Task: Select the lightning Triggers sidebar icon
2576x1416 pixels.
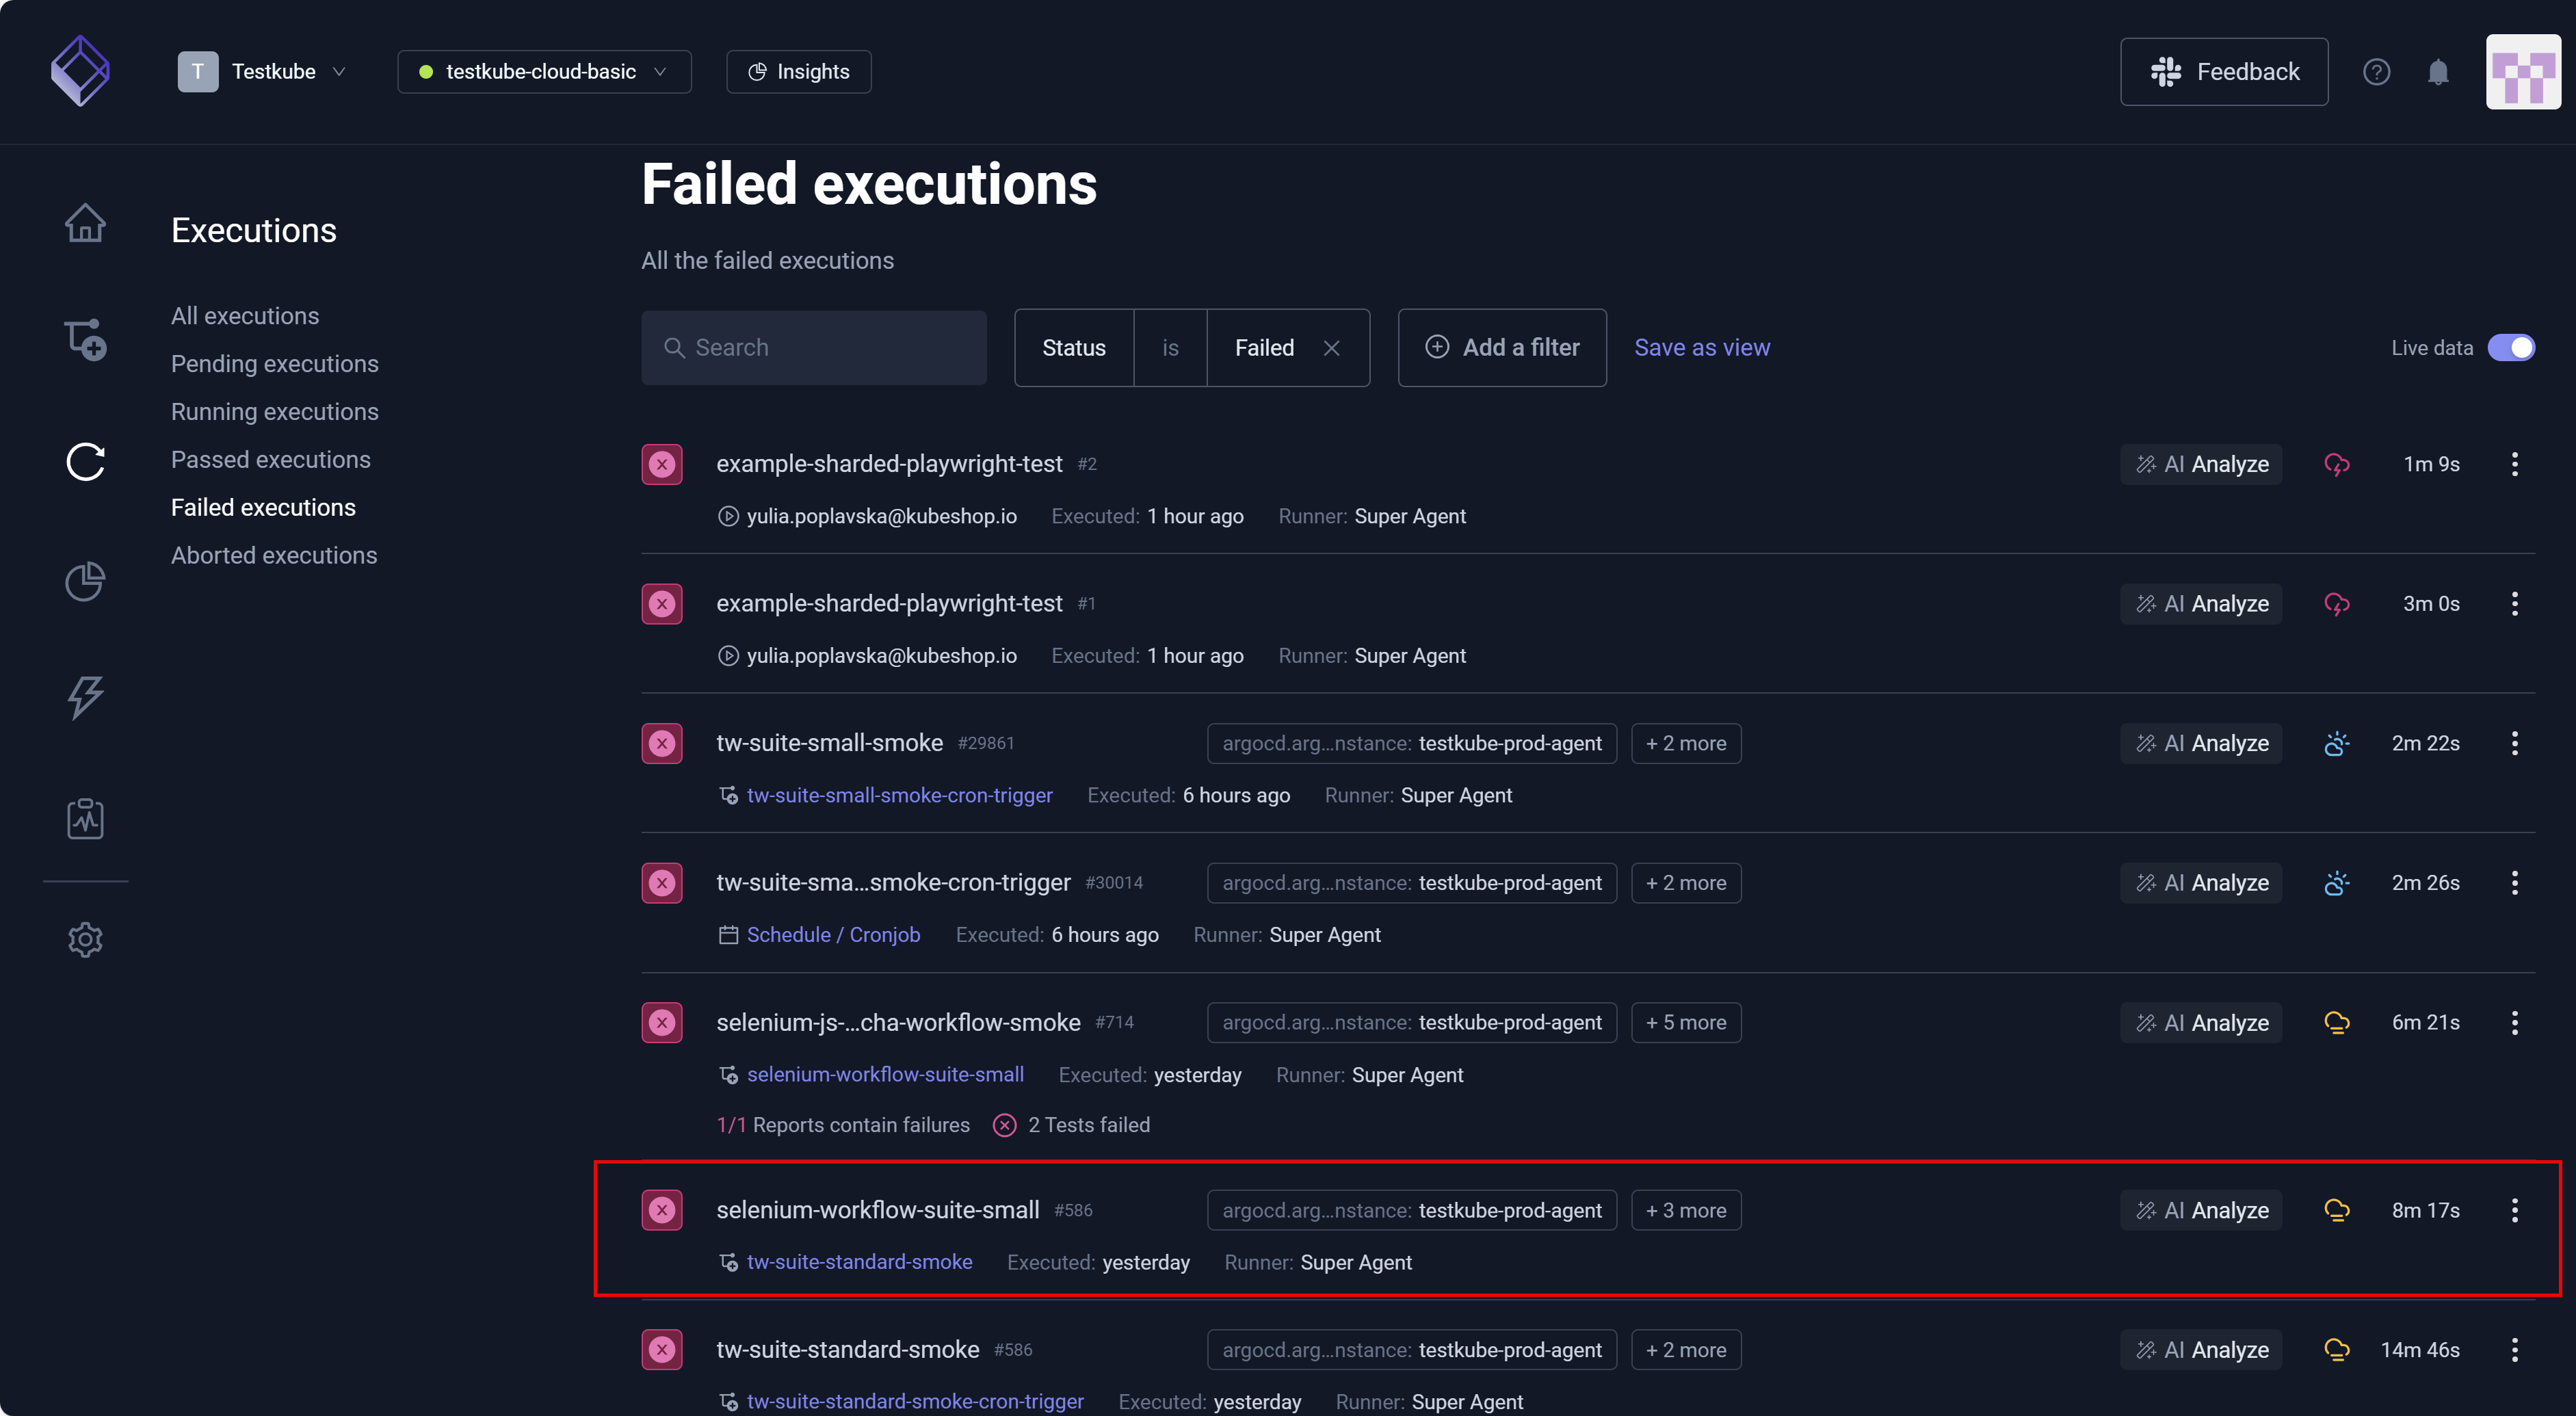Action: coord(86,698)
